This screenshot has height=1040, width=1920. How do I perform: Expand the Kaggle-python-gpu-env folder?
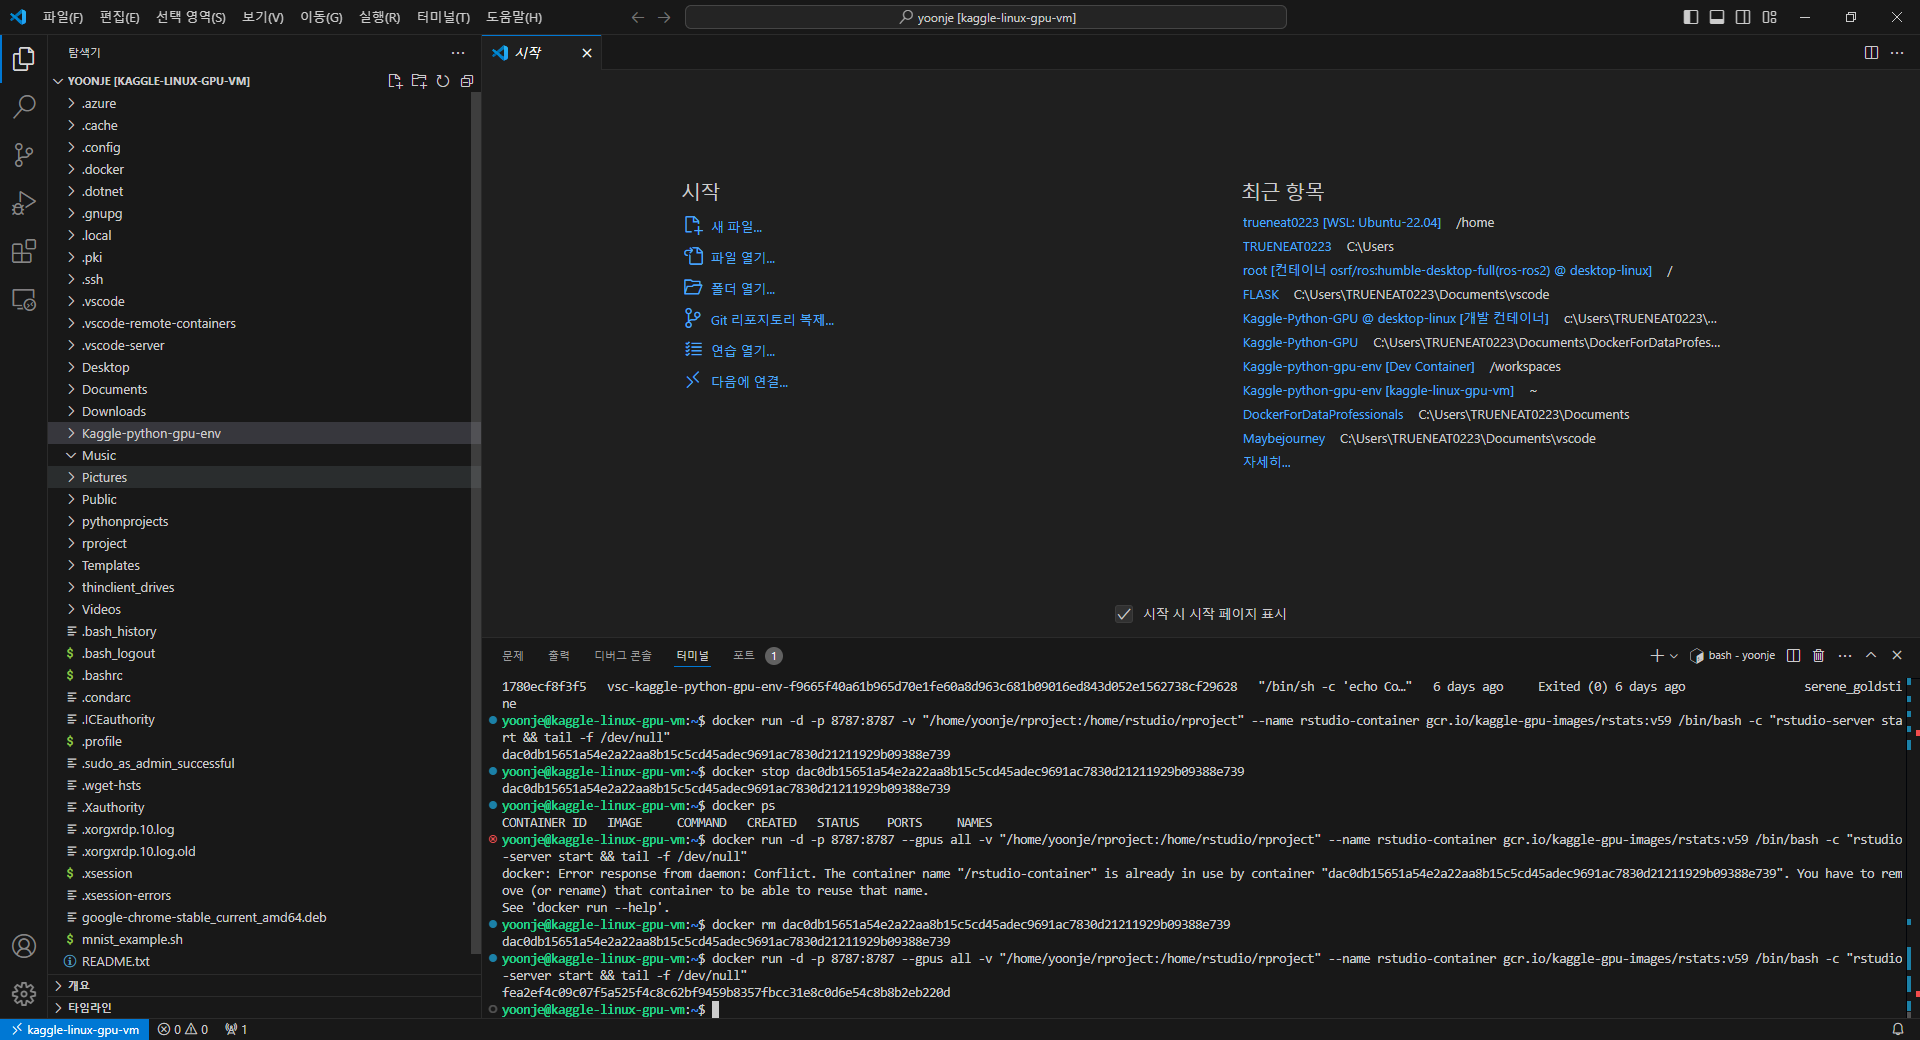click(265, 433)
